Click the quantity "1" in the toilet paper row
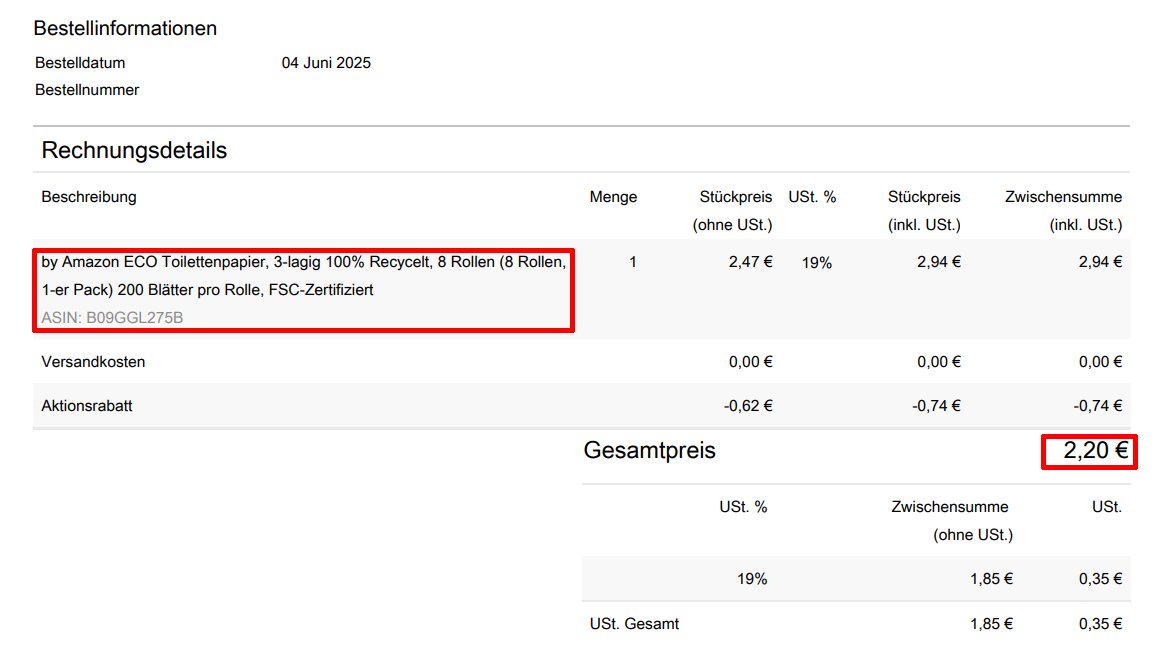The image size is (1166, 653). tap(633, 262)
